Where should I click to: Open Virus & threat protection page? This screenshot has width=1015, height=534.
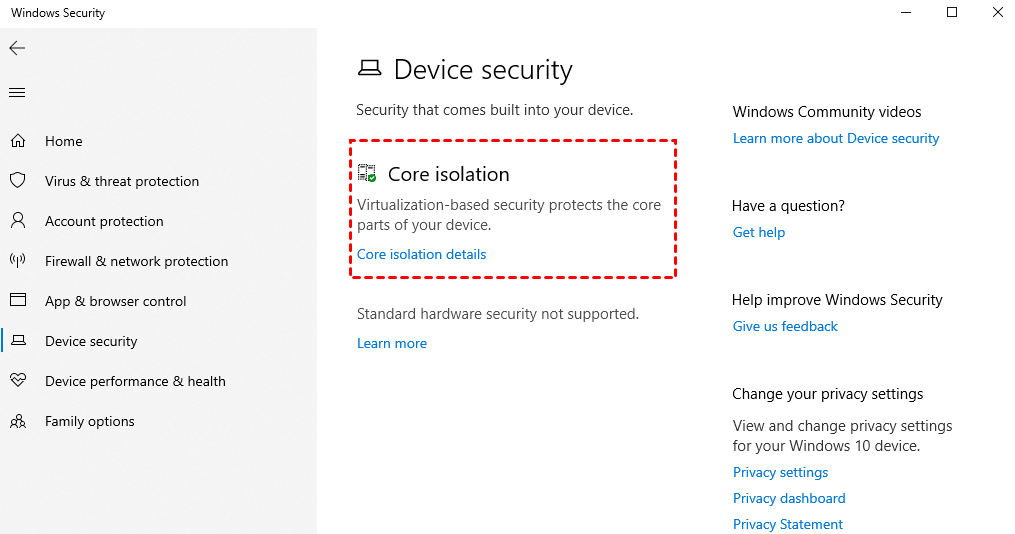pyautogui.click(x=122, y=181)
